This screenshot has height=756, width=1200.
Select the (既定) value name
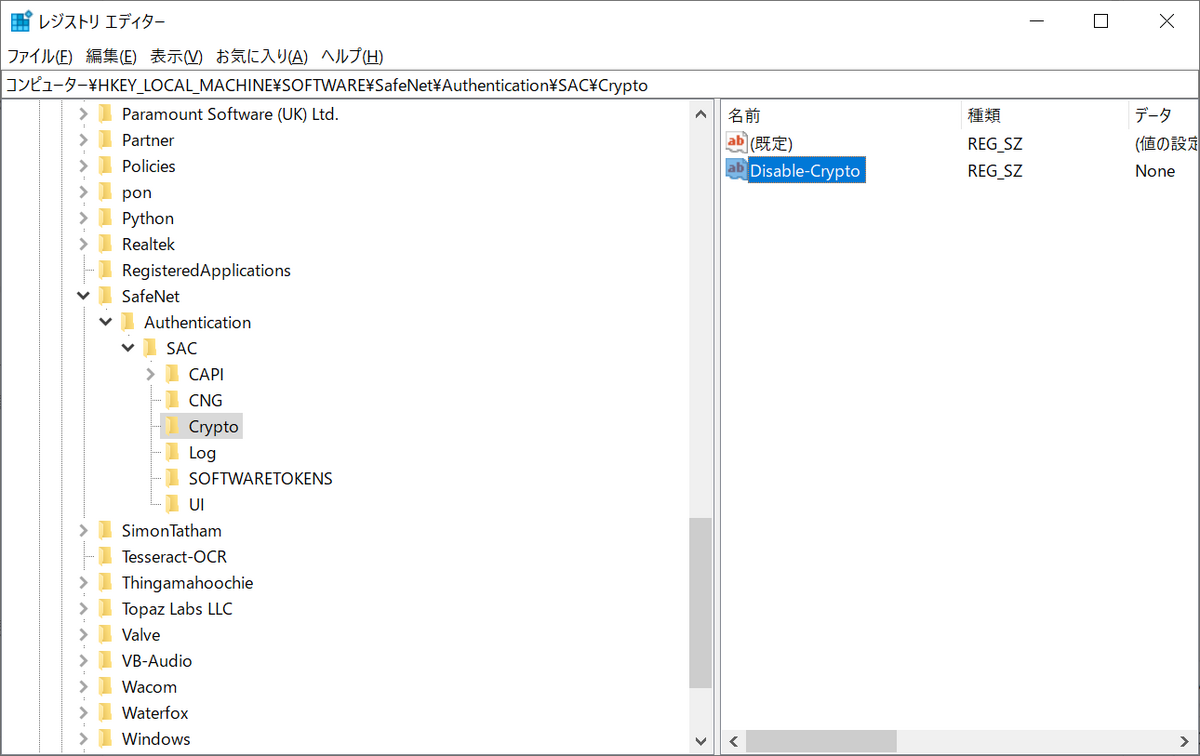tap(771, 144)
